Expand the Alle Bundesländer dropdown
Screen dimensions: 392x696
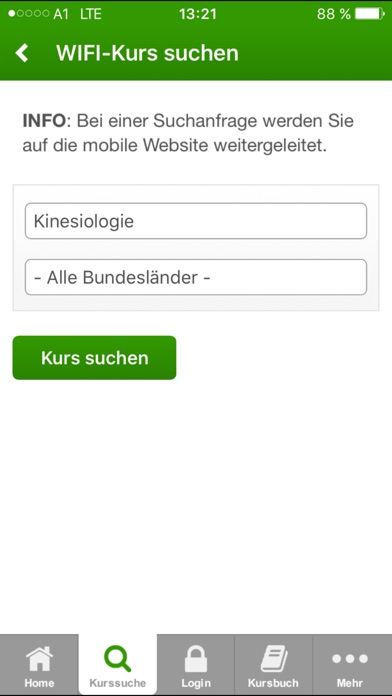[x=196, y=277]
